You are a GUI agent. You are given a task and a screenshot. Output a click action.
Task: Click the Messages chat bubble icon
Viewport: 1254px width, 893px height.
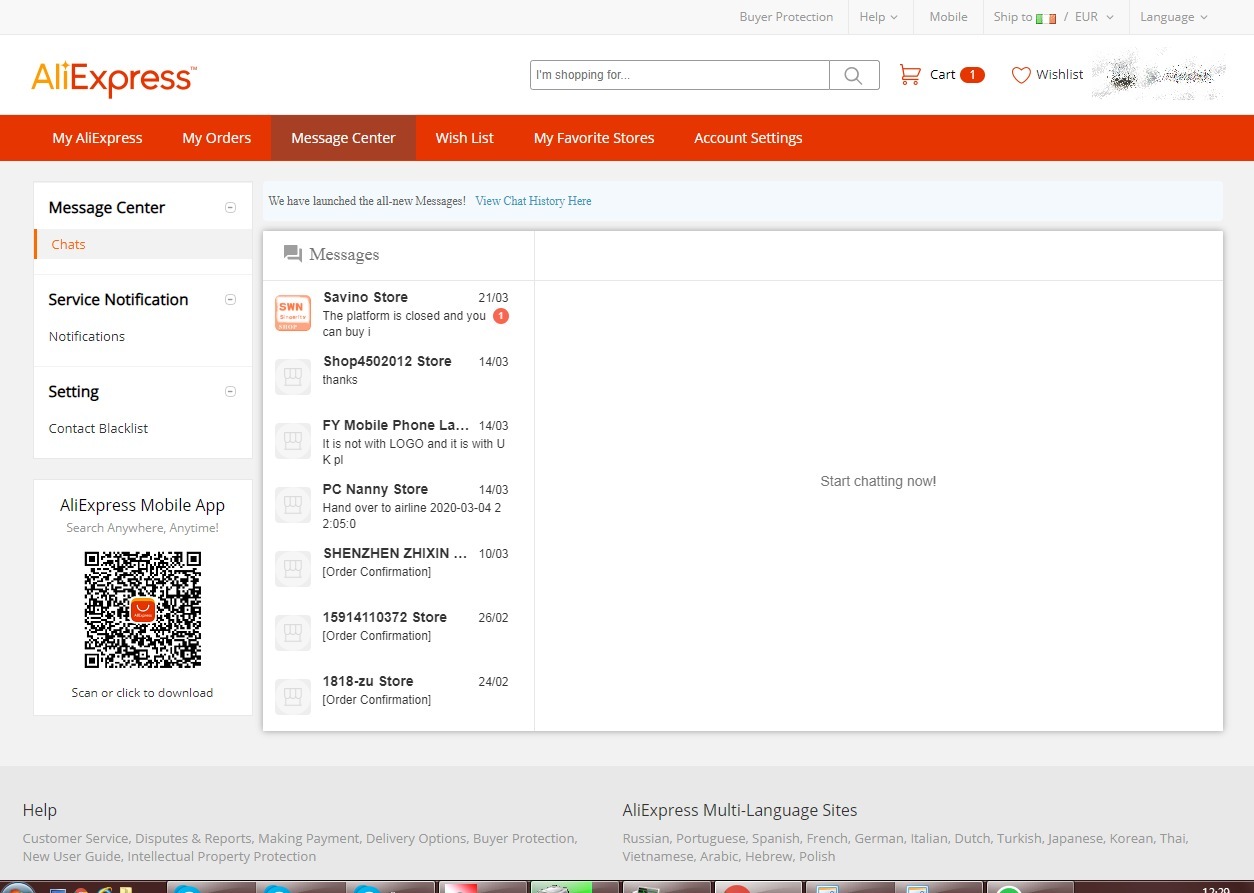(x=293, y=254)
